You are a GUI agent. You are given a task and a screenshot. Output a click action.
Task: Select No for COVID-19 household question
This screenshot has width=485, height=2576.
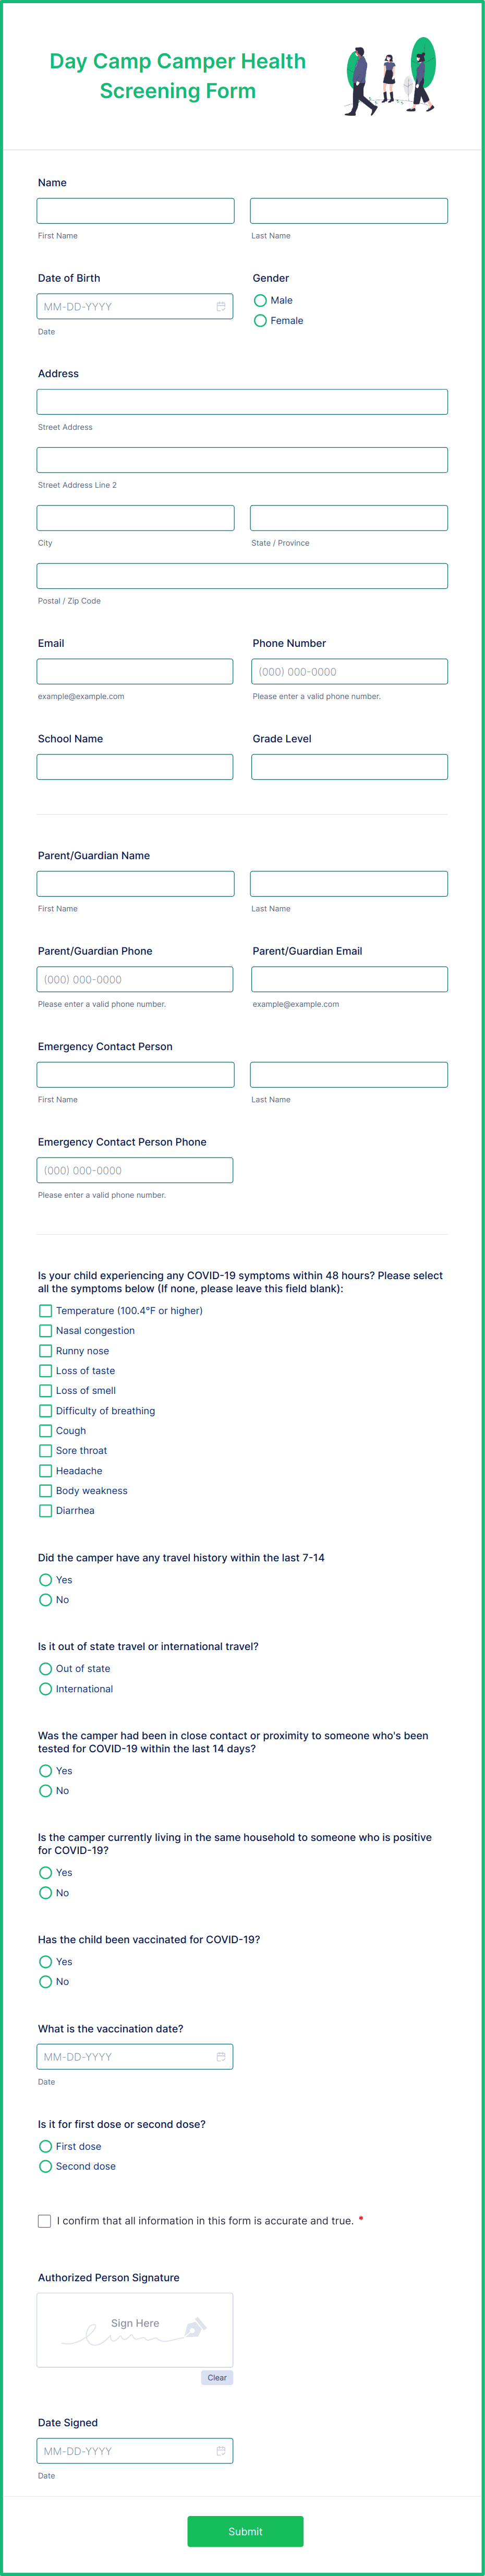pos(45,1892)
